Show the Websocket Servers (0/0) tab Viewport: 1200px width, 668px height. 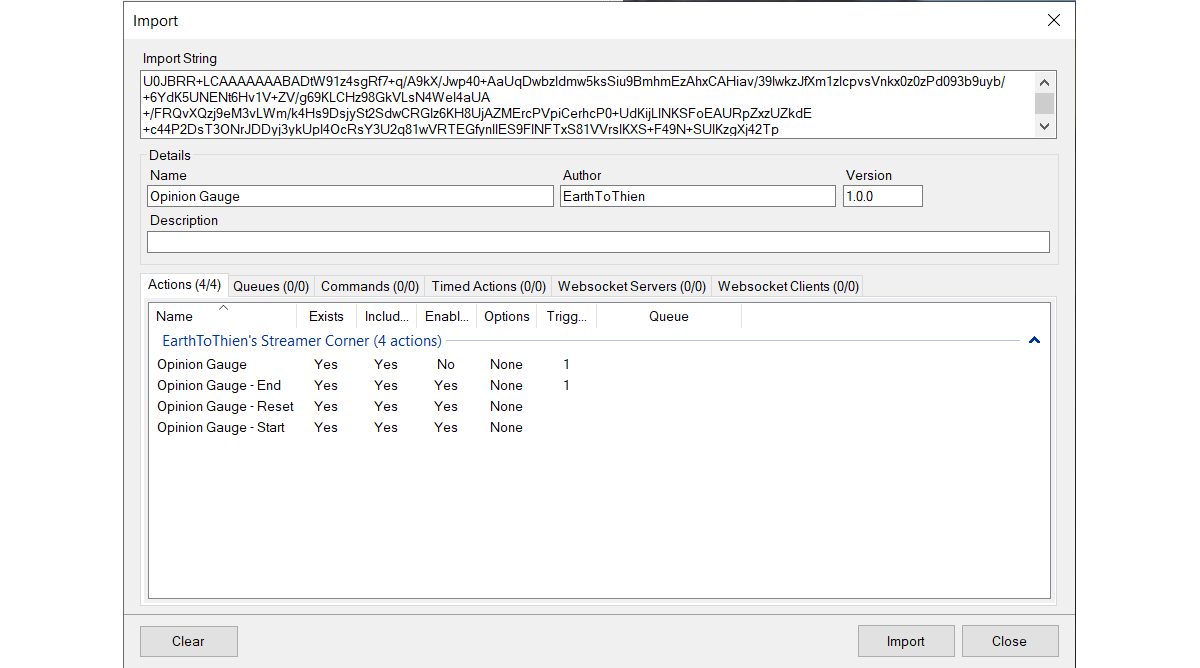(x=631, y=286)
